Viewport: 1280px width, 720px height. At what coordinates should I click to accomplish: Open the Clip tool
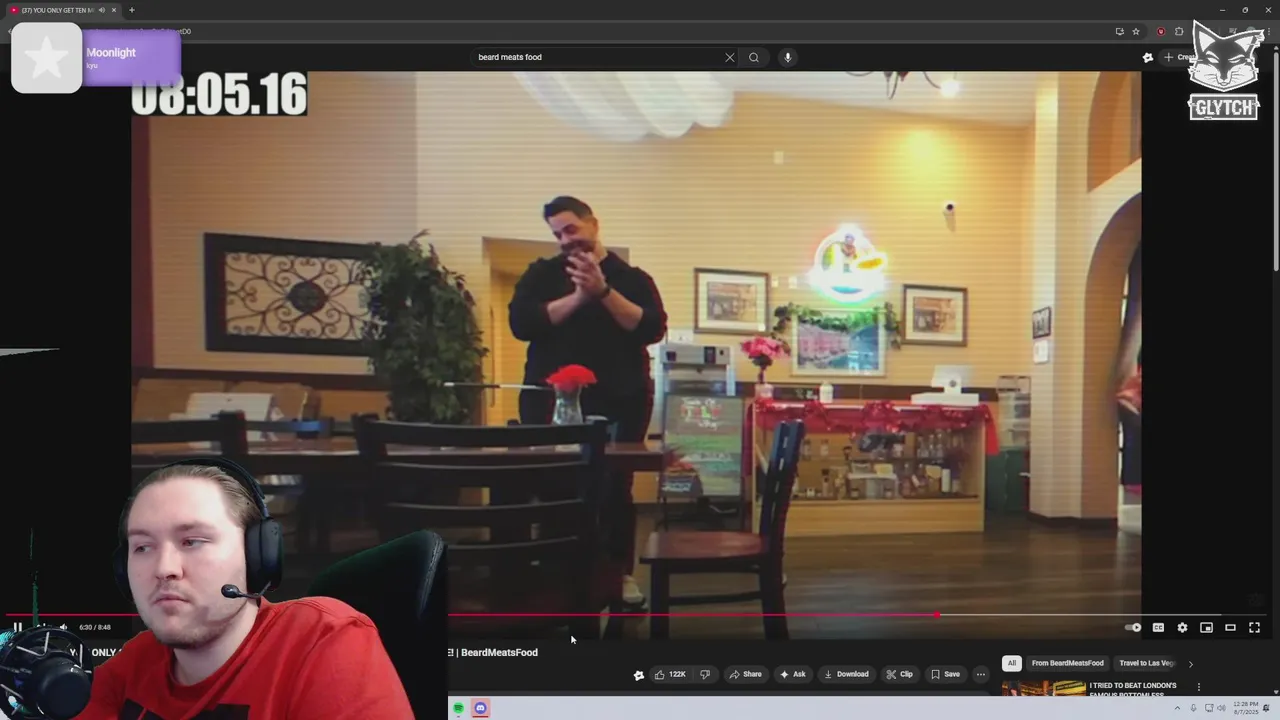point(899,674)
